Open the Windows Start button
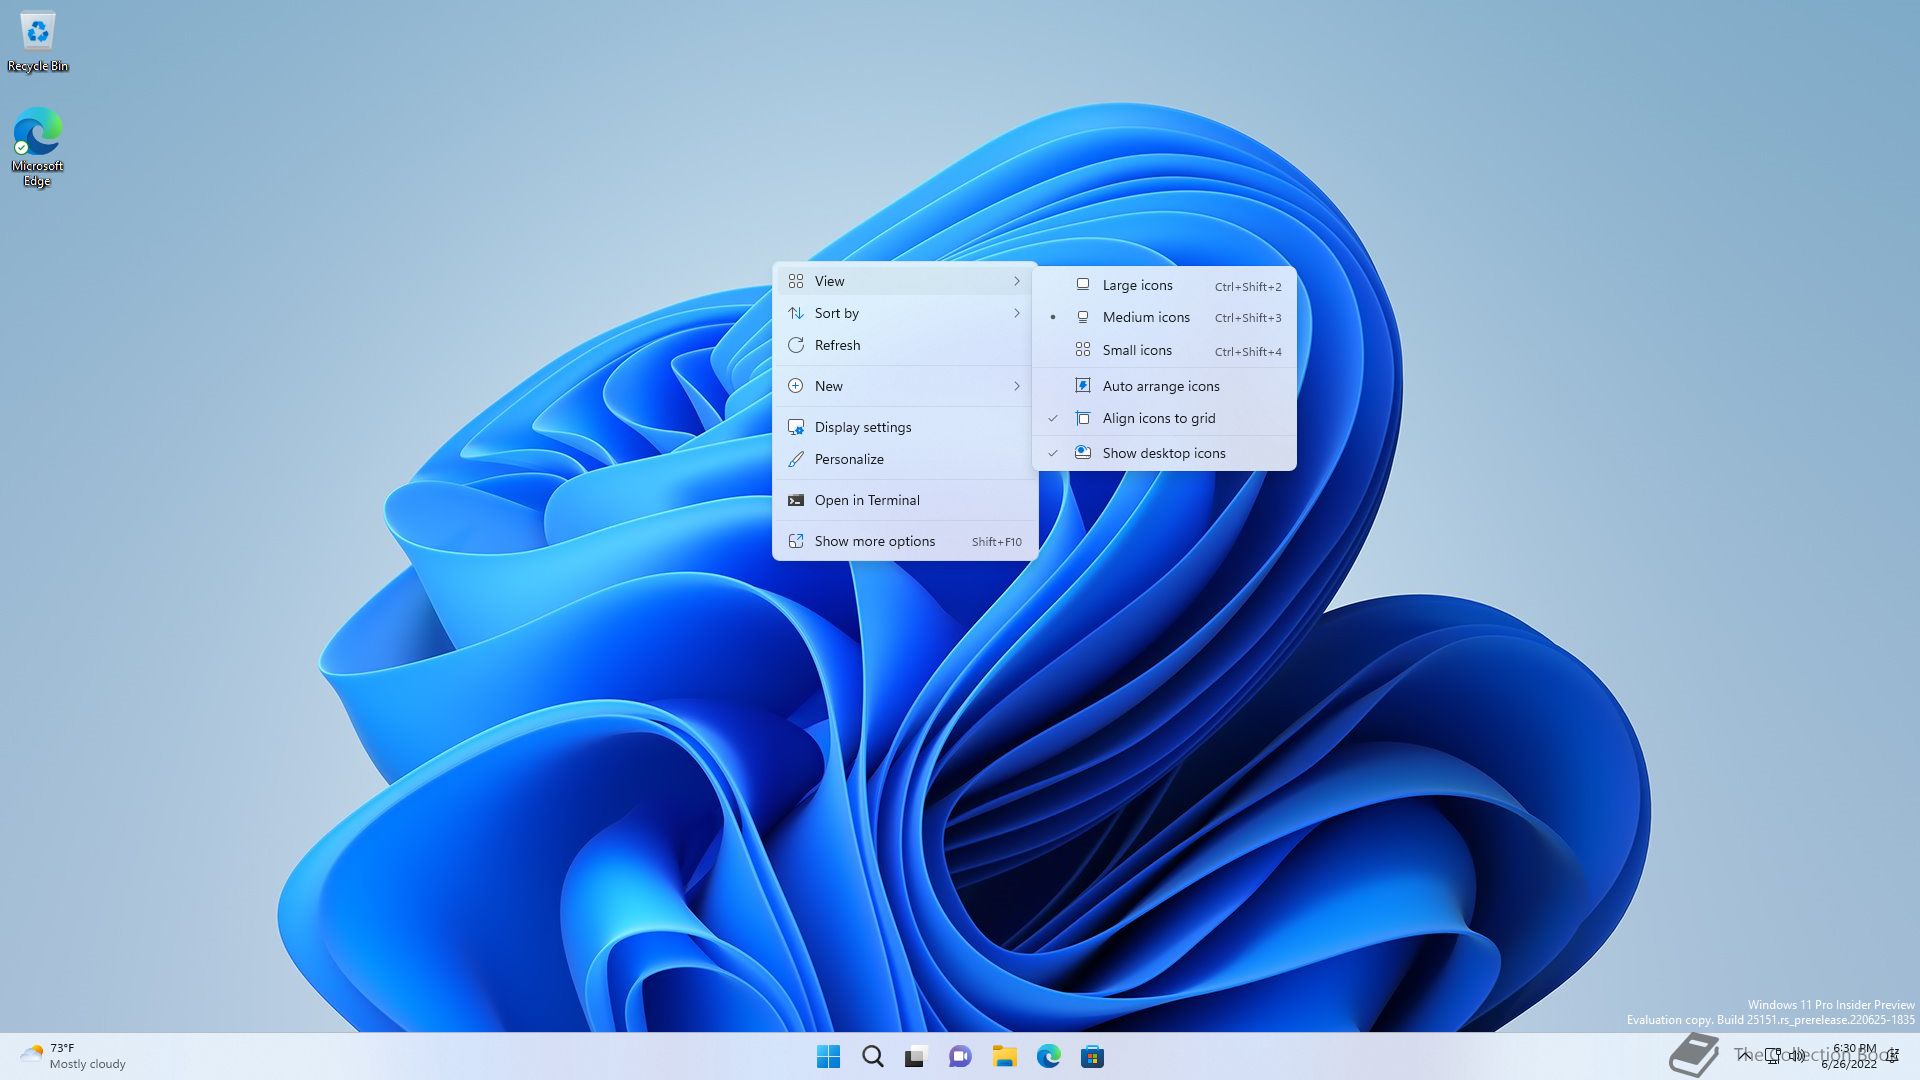Image resolution: width=1920 pixels, height=1080 pixels. tap(828, 1056)
